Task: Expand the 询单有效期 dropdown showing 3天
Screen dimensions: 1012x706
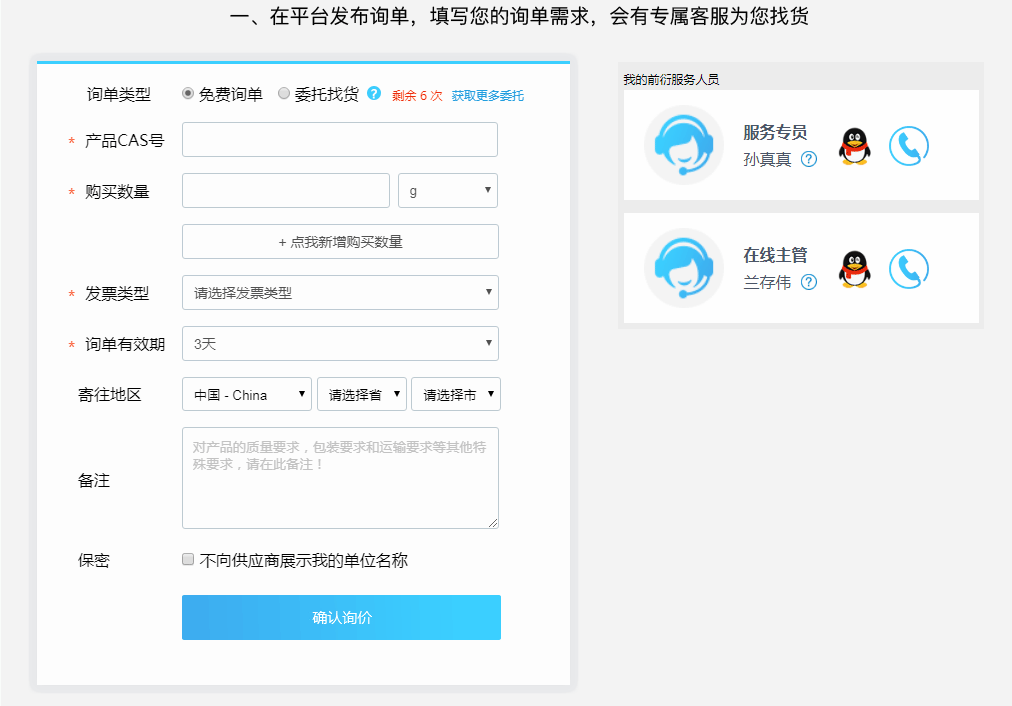Action: (x=340, y=343)
